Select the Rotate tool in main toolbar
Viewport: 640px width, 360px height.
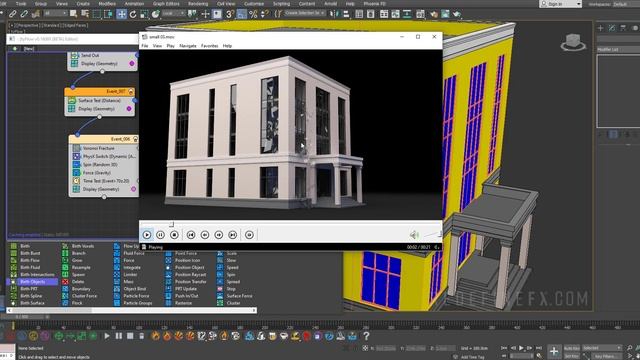133,14
